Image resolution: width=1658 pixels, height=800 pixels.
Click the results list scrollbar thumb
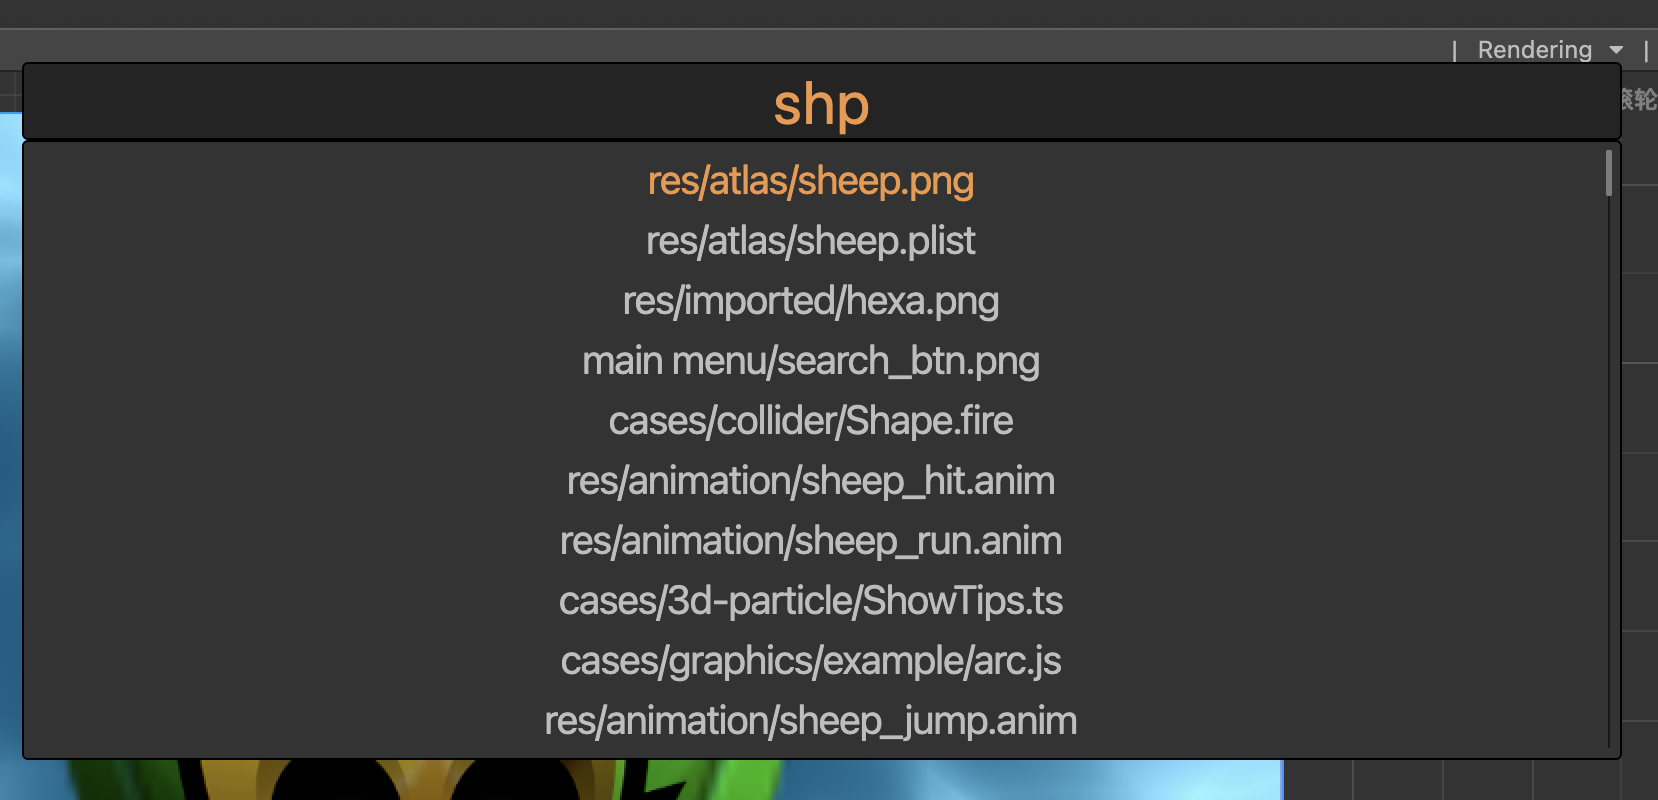[1608, 172]
